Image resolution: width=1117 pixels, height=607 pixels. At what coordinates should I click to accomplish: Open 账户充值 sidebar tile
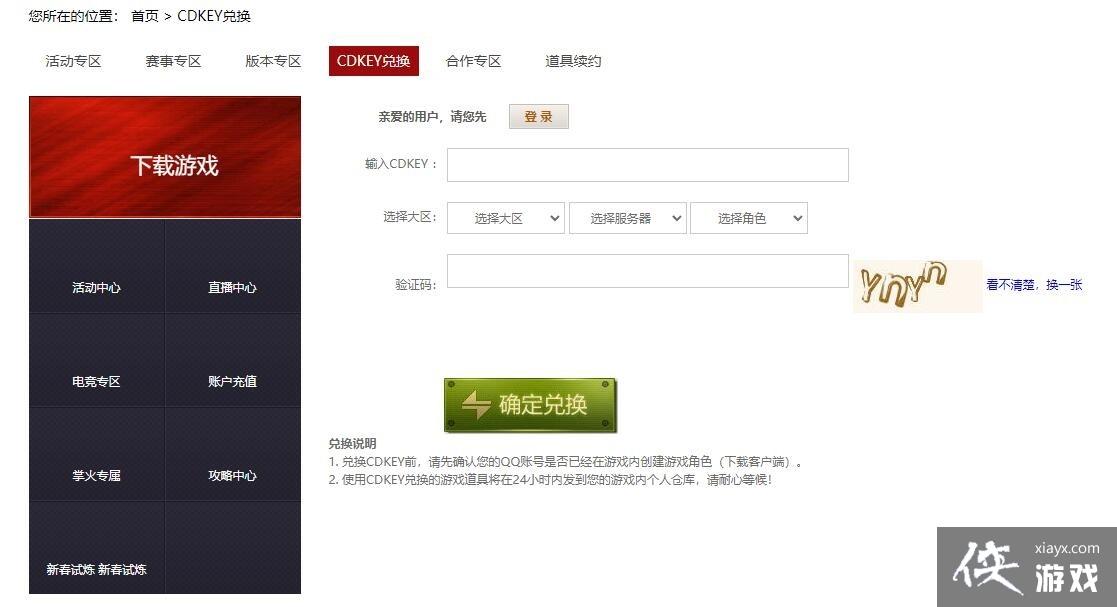point(233,360)
